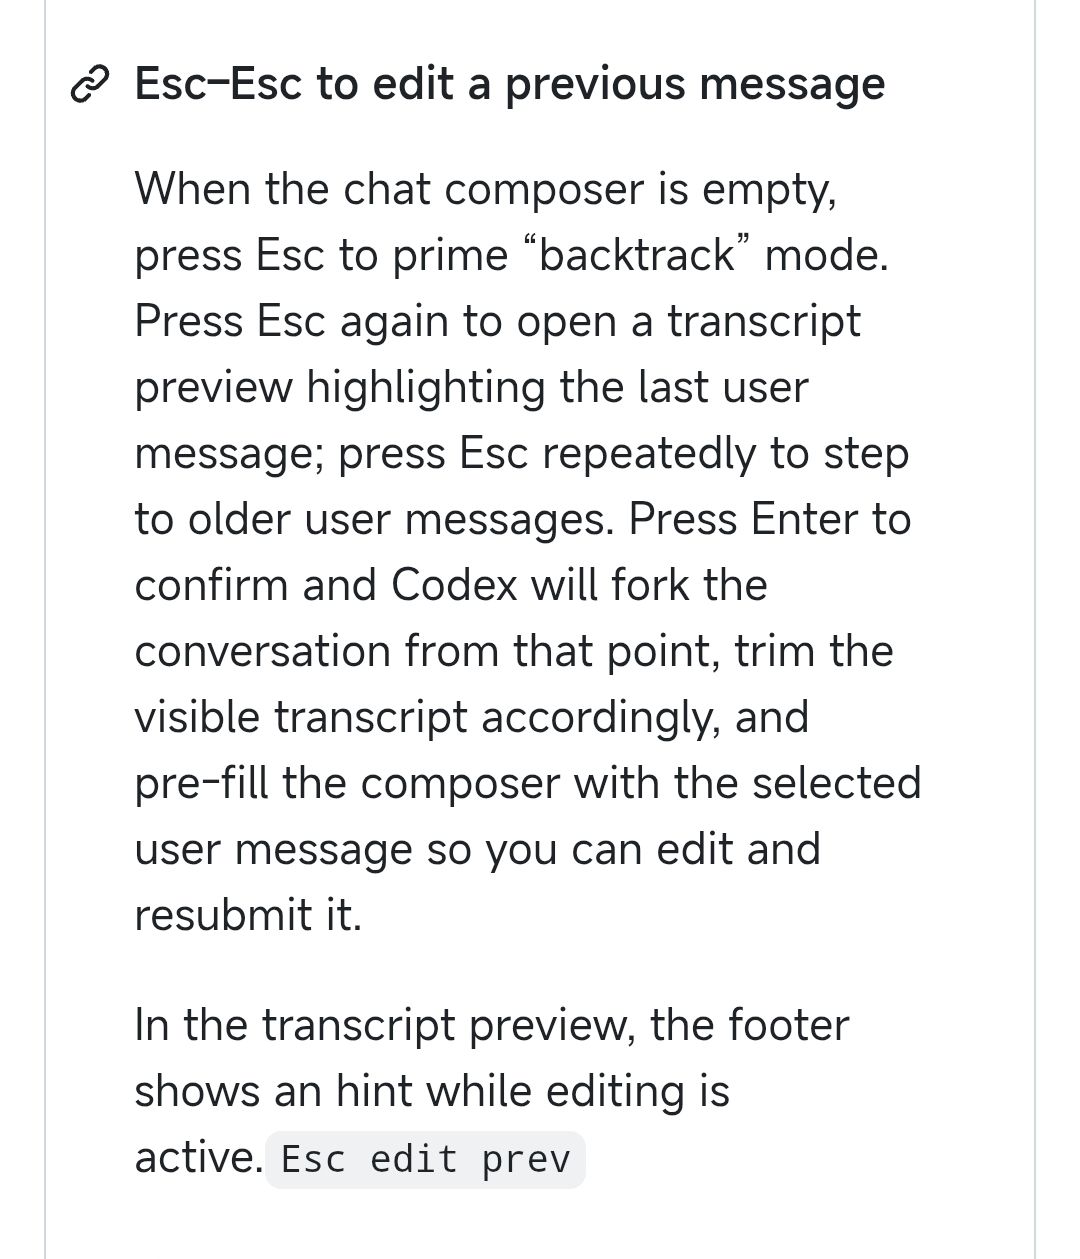Screen dimensions: 1080x1259
Task: Click the line "preview highlighting the last user"
Action: pyautogui.click(x=471, y=387)
